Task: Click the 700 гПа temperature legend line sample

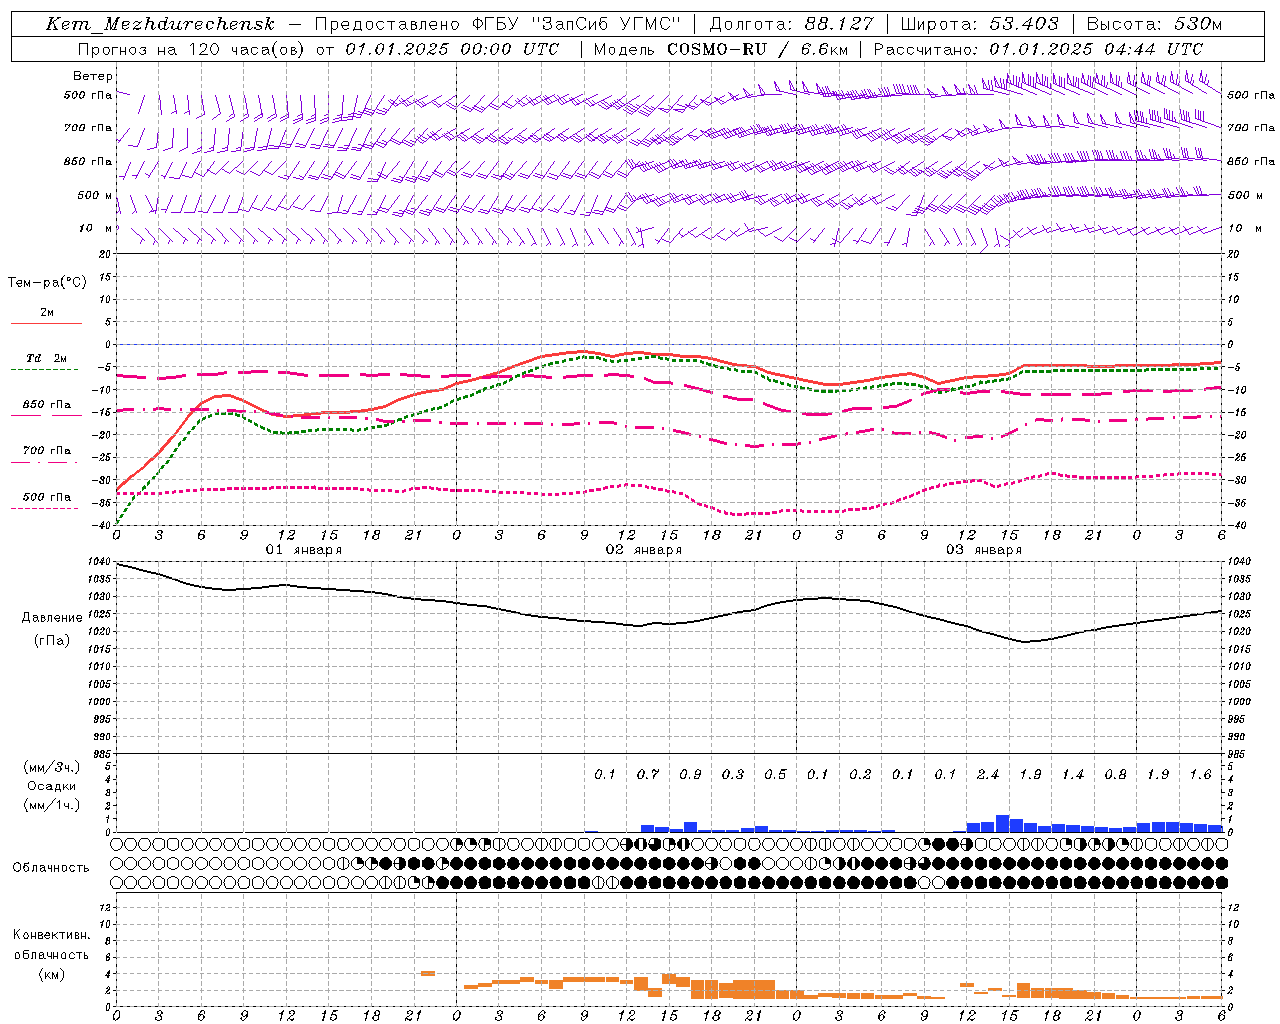Action: pos(46,462)
